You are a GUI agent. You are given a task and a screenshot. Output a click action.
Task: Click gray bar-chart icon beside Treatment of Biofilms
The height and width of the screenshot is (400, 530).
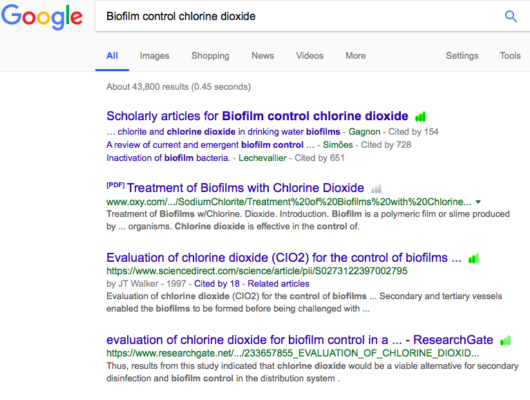click(x=376, y=189)
